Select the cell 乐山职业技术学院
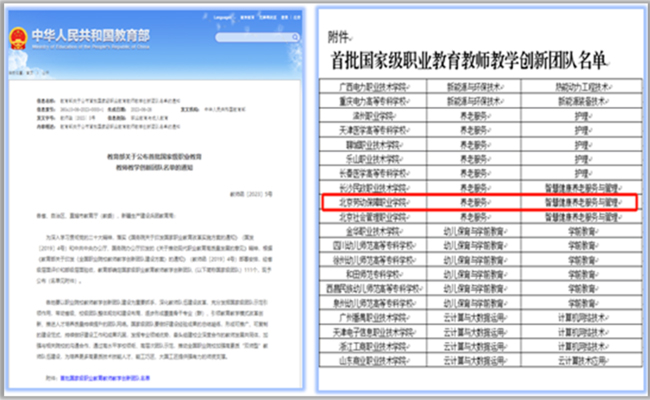 (x=373, y=159)
